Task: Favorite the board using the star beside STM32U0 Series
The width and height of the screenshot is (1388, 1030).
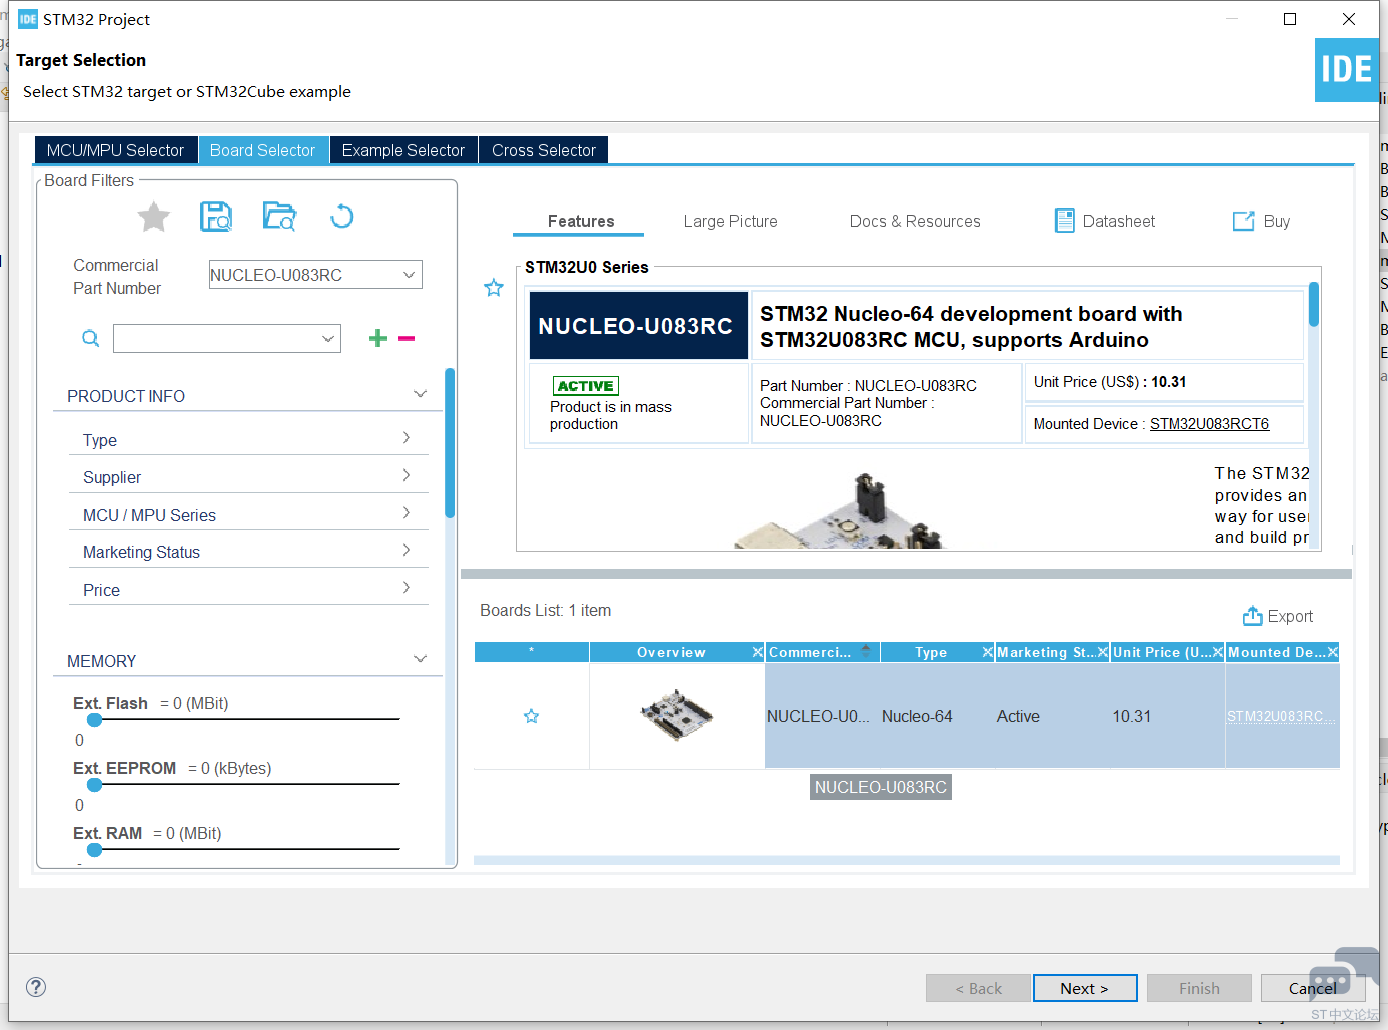Action: pos(494,288)
